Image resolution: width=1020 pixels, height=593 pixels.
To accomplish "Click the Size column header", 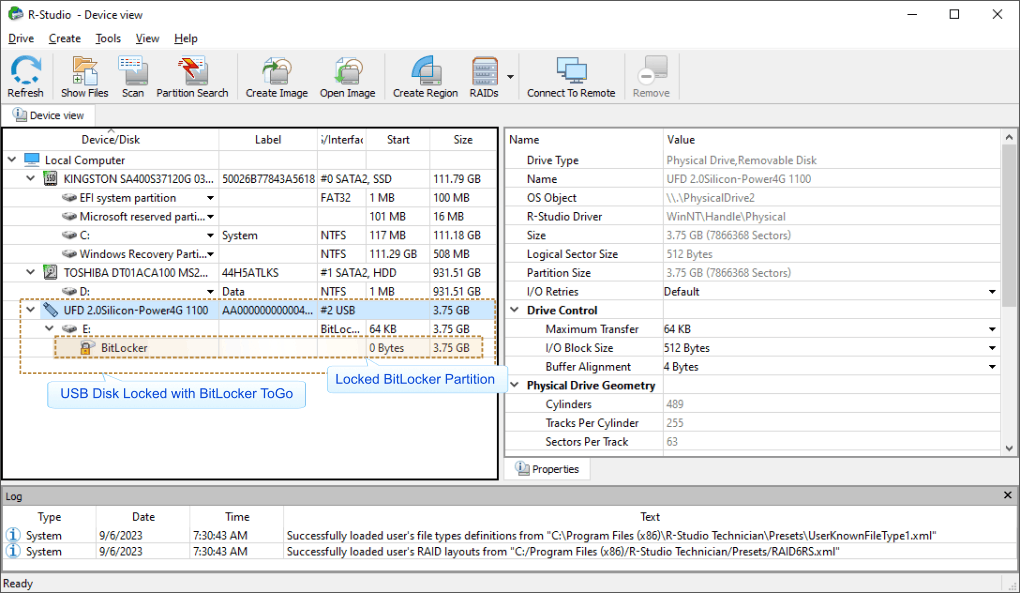I will (x=463, y=139).
